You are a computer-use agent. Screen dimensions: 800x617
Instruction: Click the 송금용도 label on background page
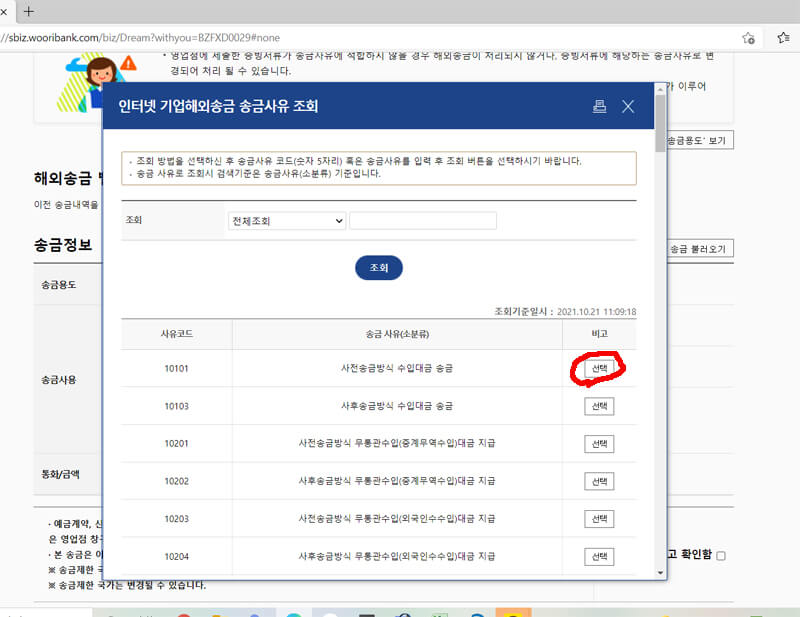[59, 285]
